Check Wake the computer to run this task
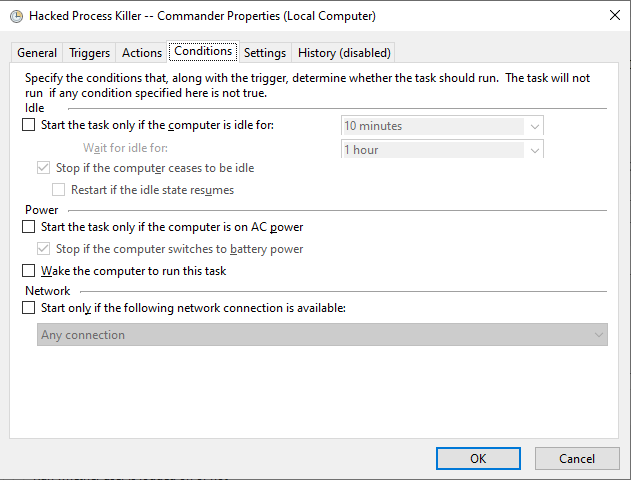Viewport: 631px width, 480px height. pyautogui.click(x=28, y=271)
